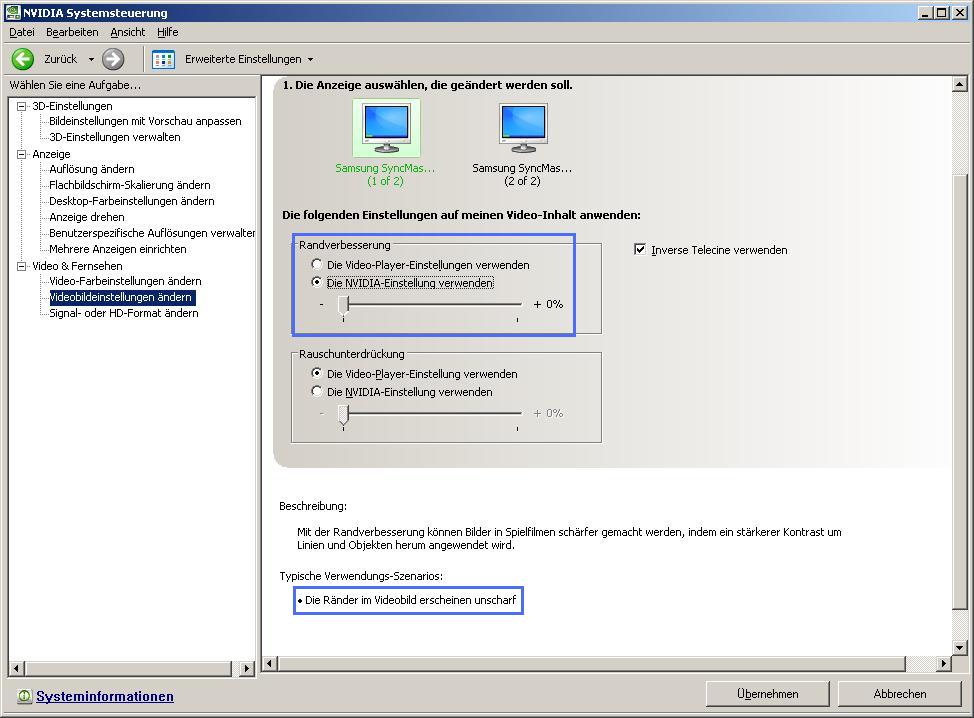This screenshot has width=974, height=718.
Task: Click the main pane scroll up arrow
Action: pos(959,84)
